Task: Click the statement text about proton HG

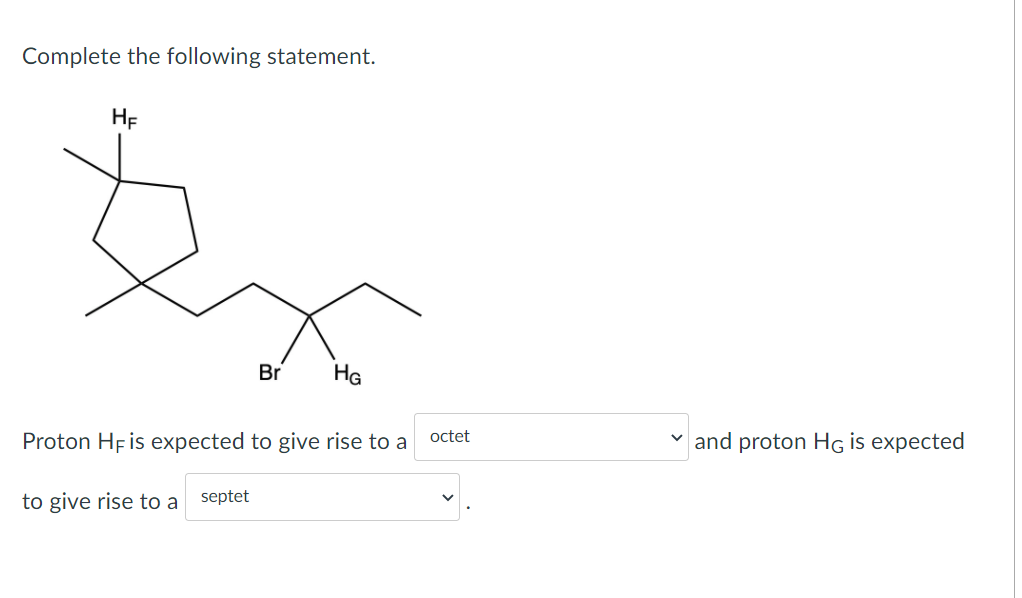Action: [x=830, y=440]
